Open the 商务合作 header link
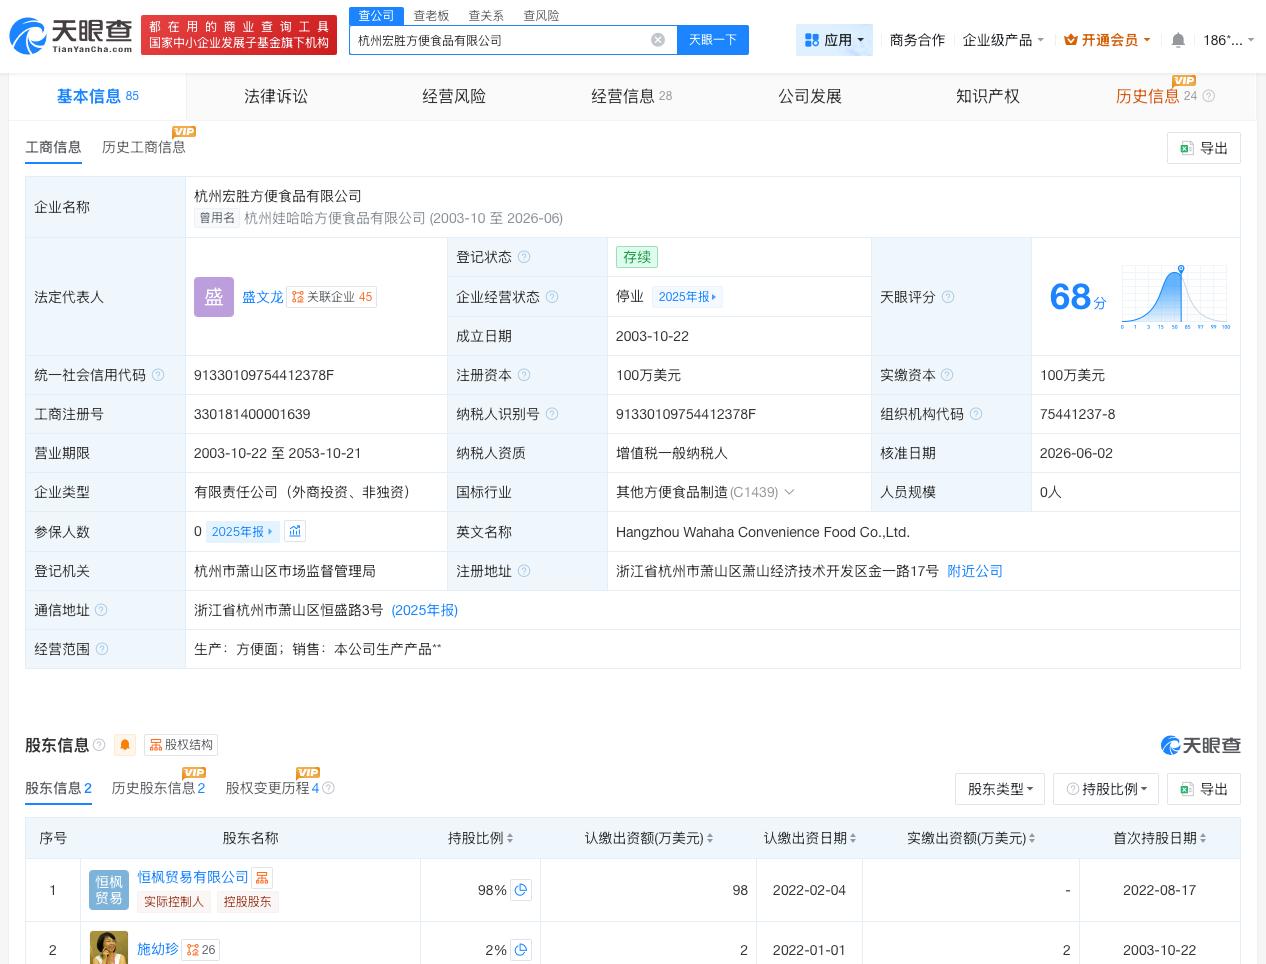 [x=917, y=40]
